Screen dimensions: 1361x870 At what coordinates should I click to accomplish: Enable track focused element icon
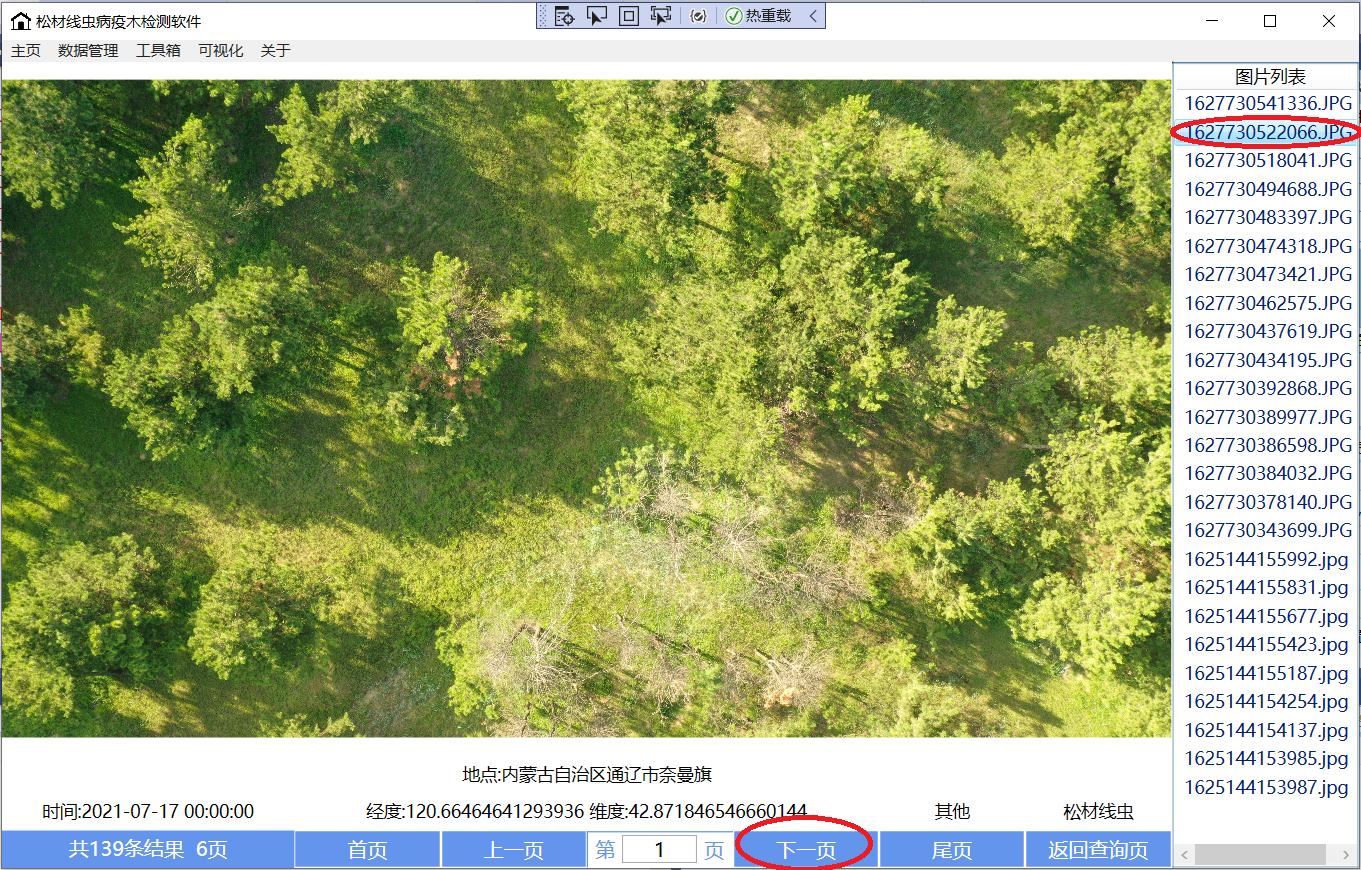[x=660, y=16]
